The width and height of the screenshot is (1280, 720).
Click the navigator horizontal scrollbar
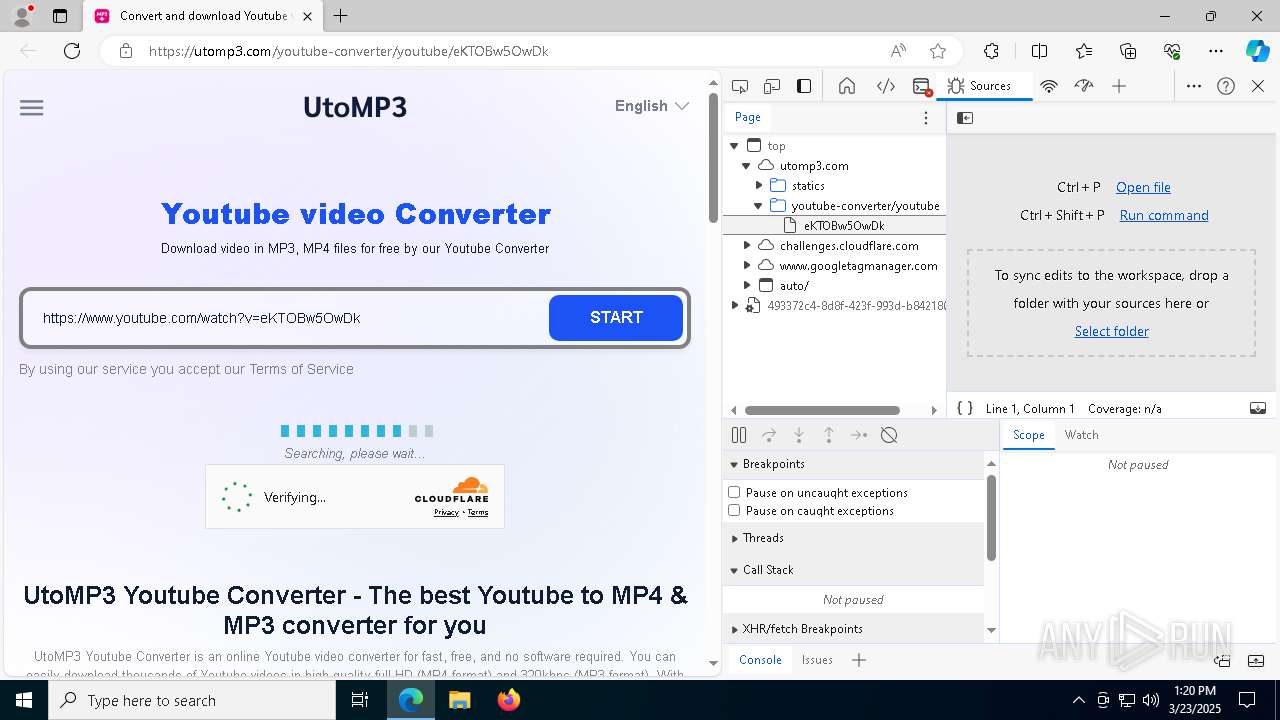pyautogui.click(x=822, y=410)
